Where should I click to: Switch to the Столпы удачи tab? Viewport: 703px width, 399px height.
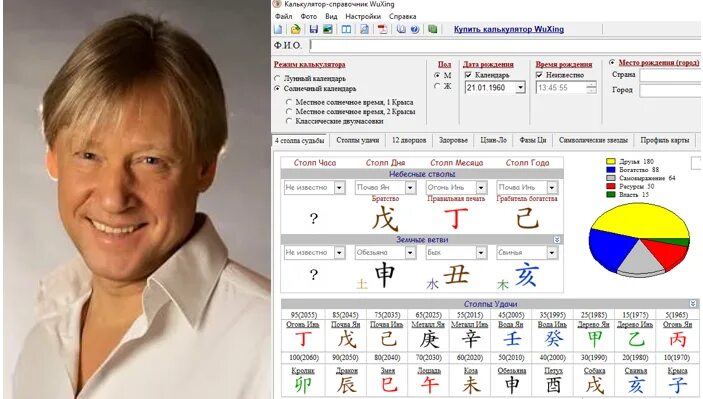pyautogui.click(x=357, y=140)
